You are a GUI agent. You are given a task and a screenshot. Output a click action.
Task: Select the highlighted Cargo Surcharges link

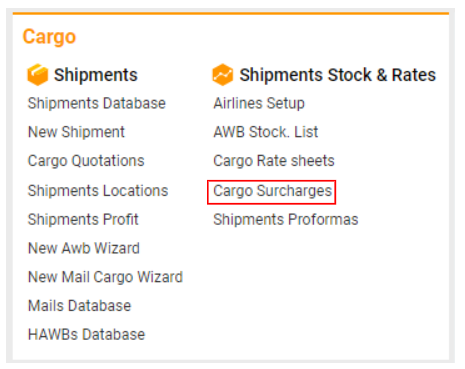tap(272, 191)
